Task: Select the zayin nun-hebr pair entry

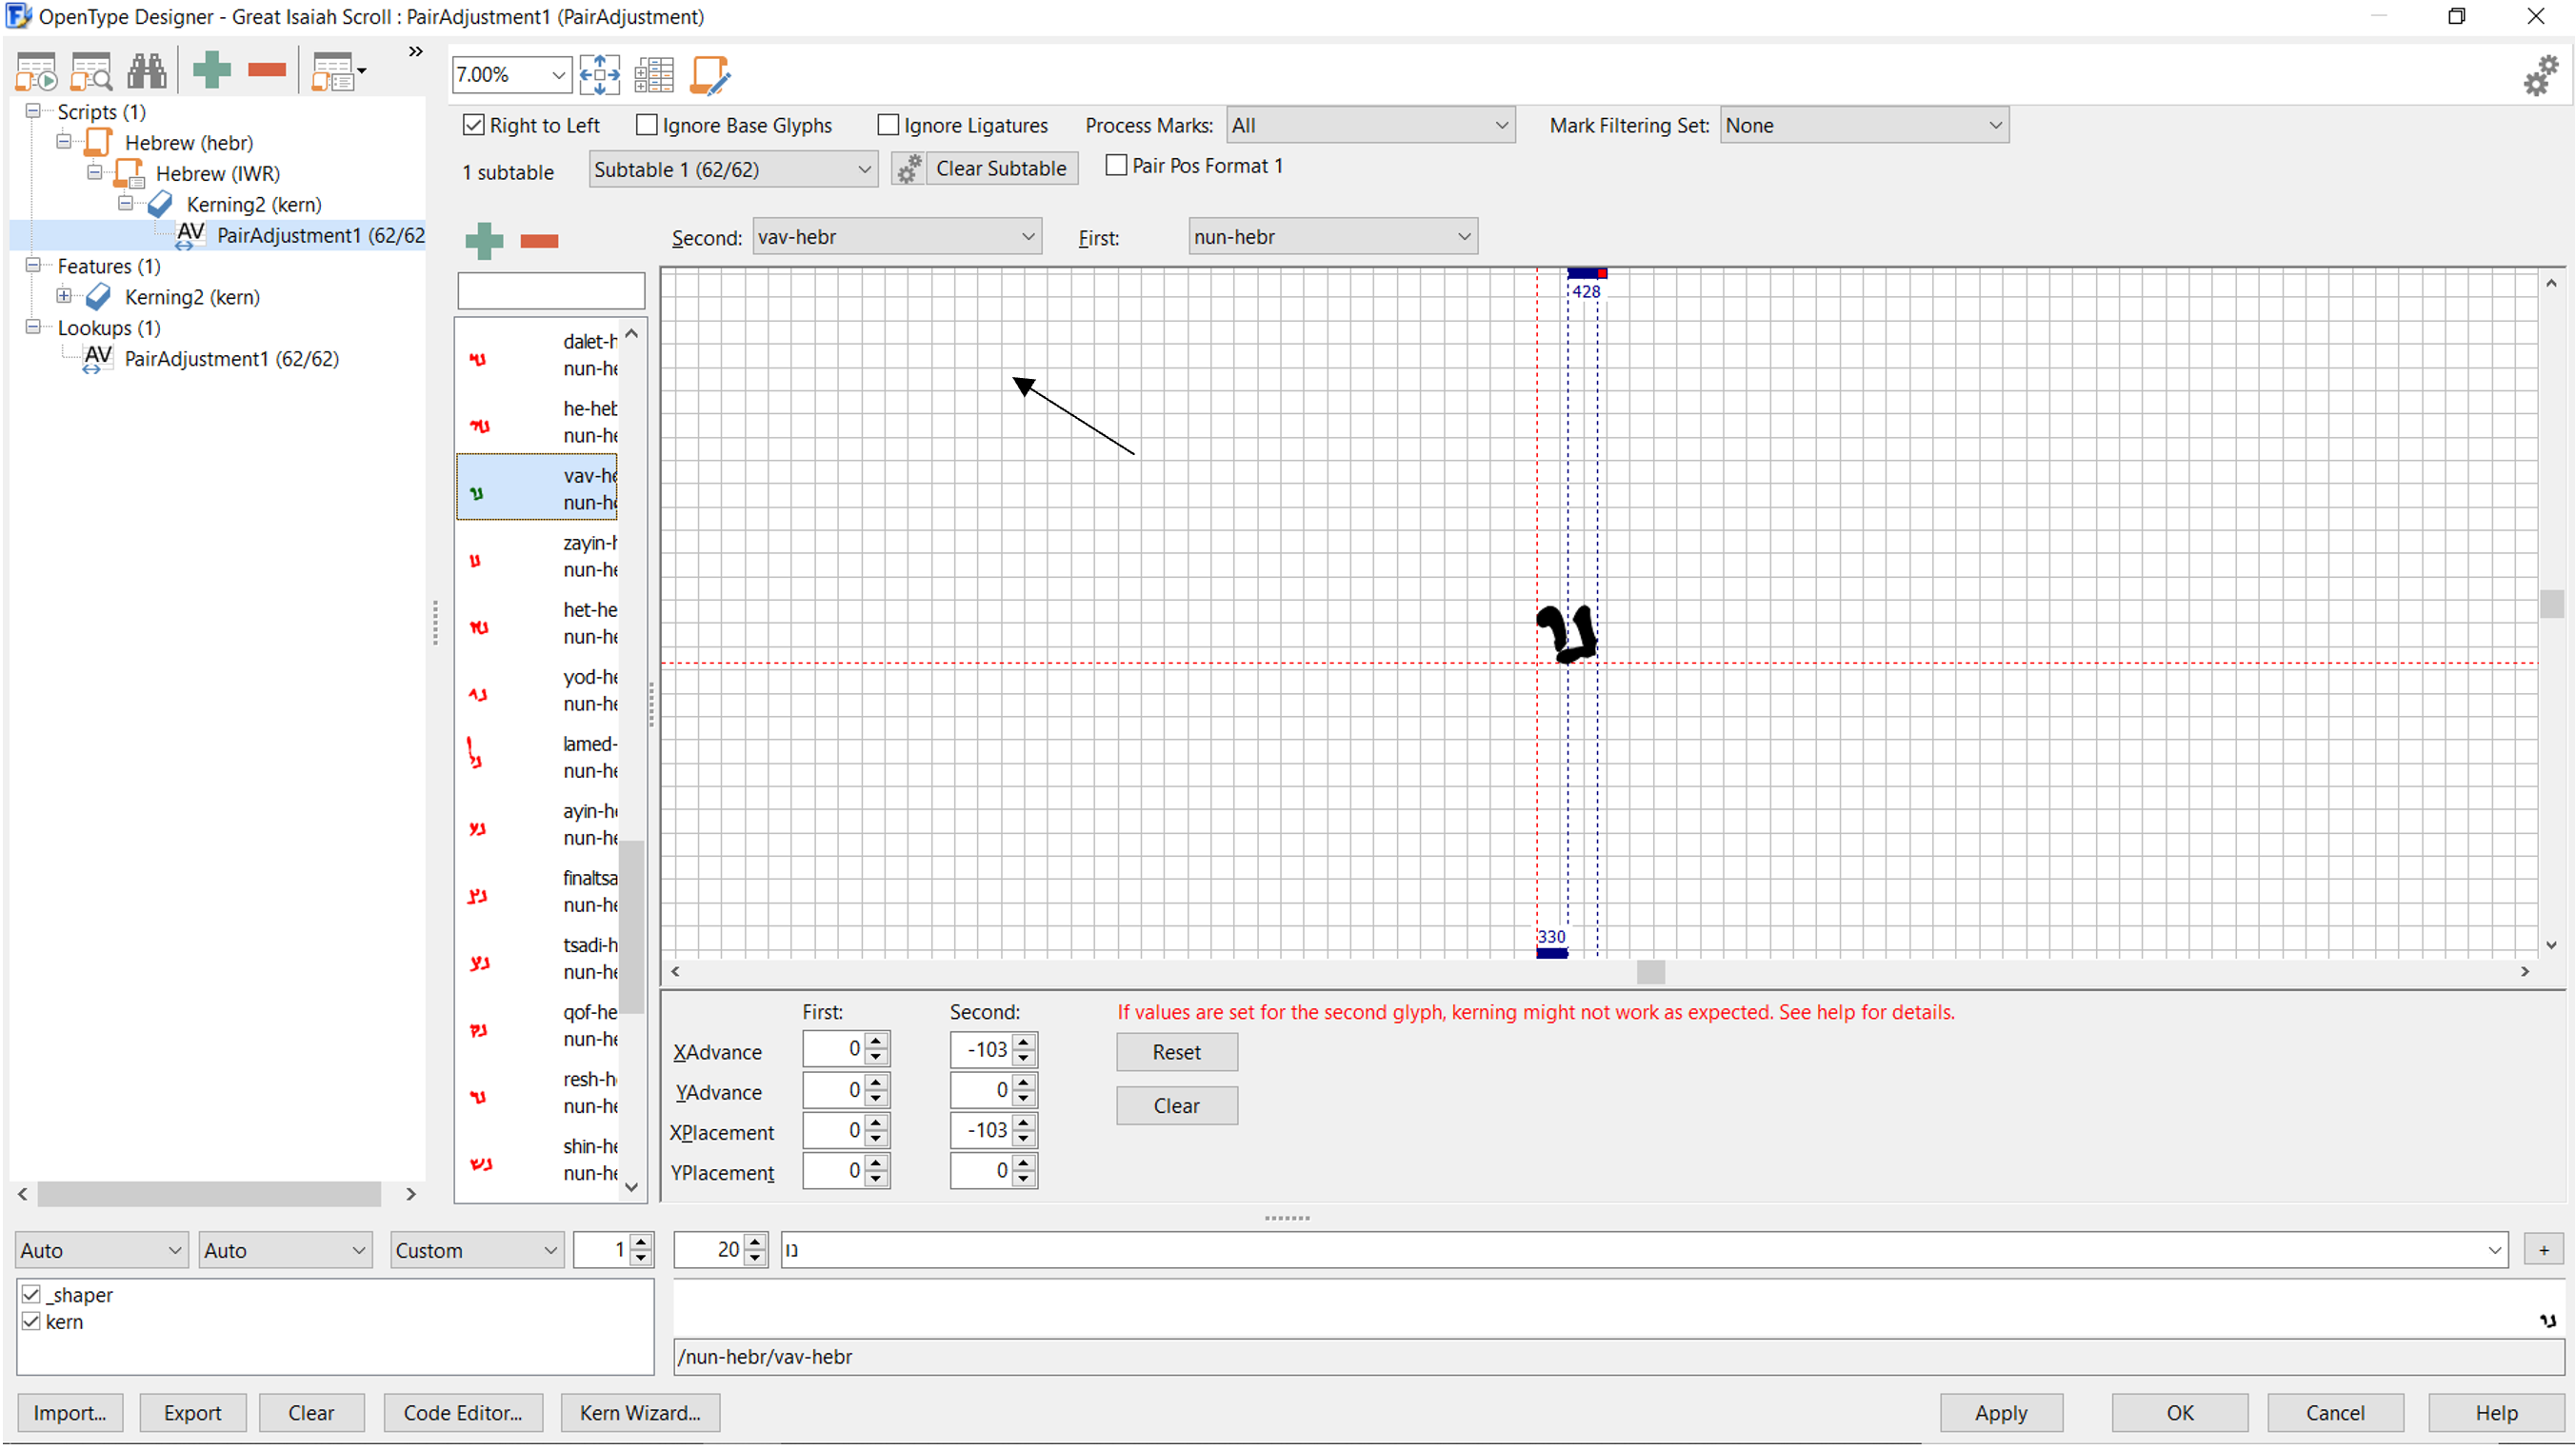Action: click(x=538, y=556)
